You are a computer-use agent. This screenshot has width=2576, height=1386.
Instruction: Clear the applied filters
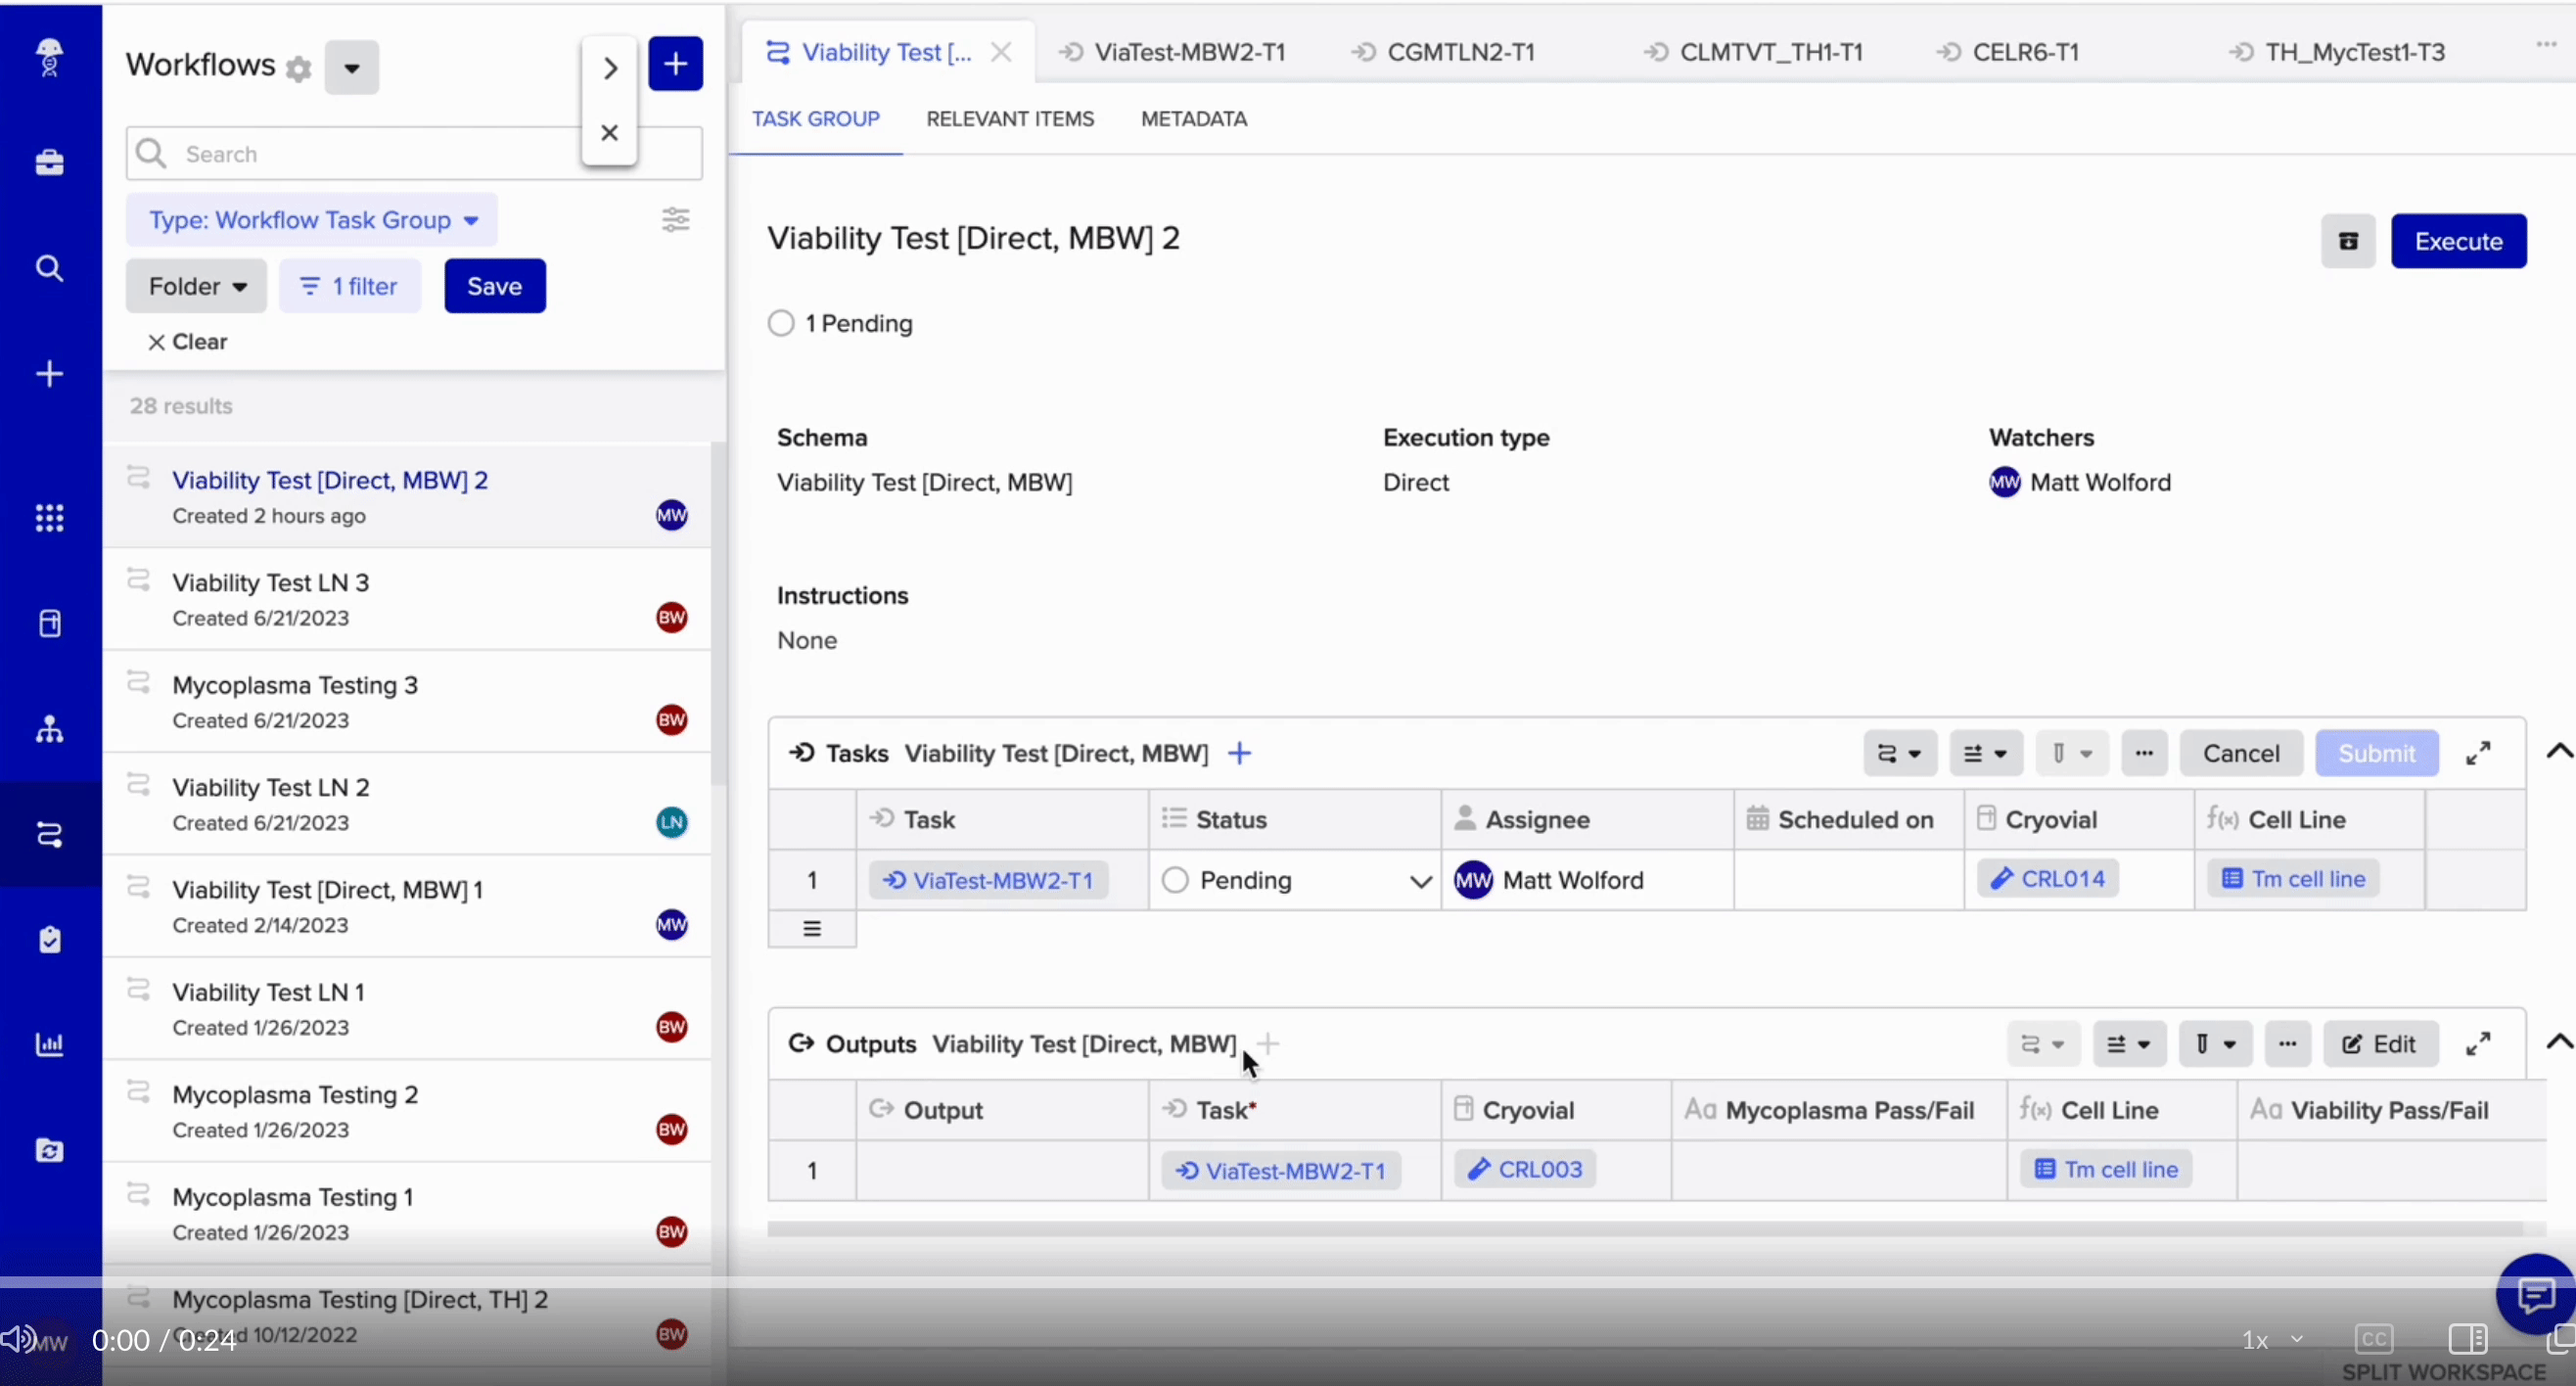pos(187,342)
